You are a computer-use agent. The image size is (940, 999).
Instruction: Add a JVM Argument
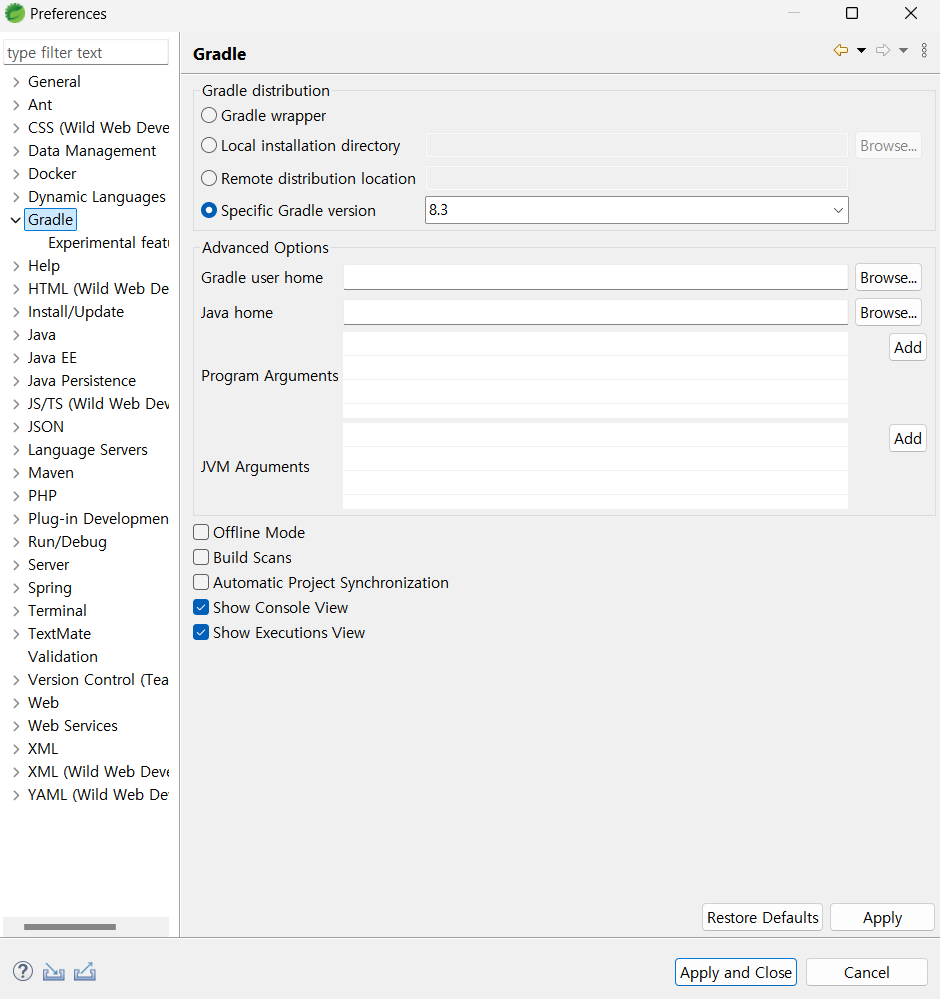pyautogui.click(x=907, y=438)
